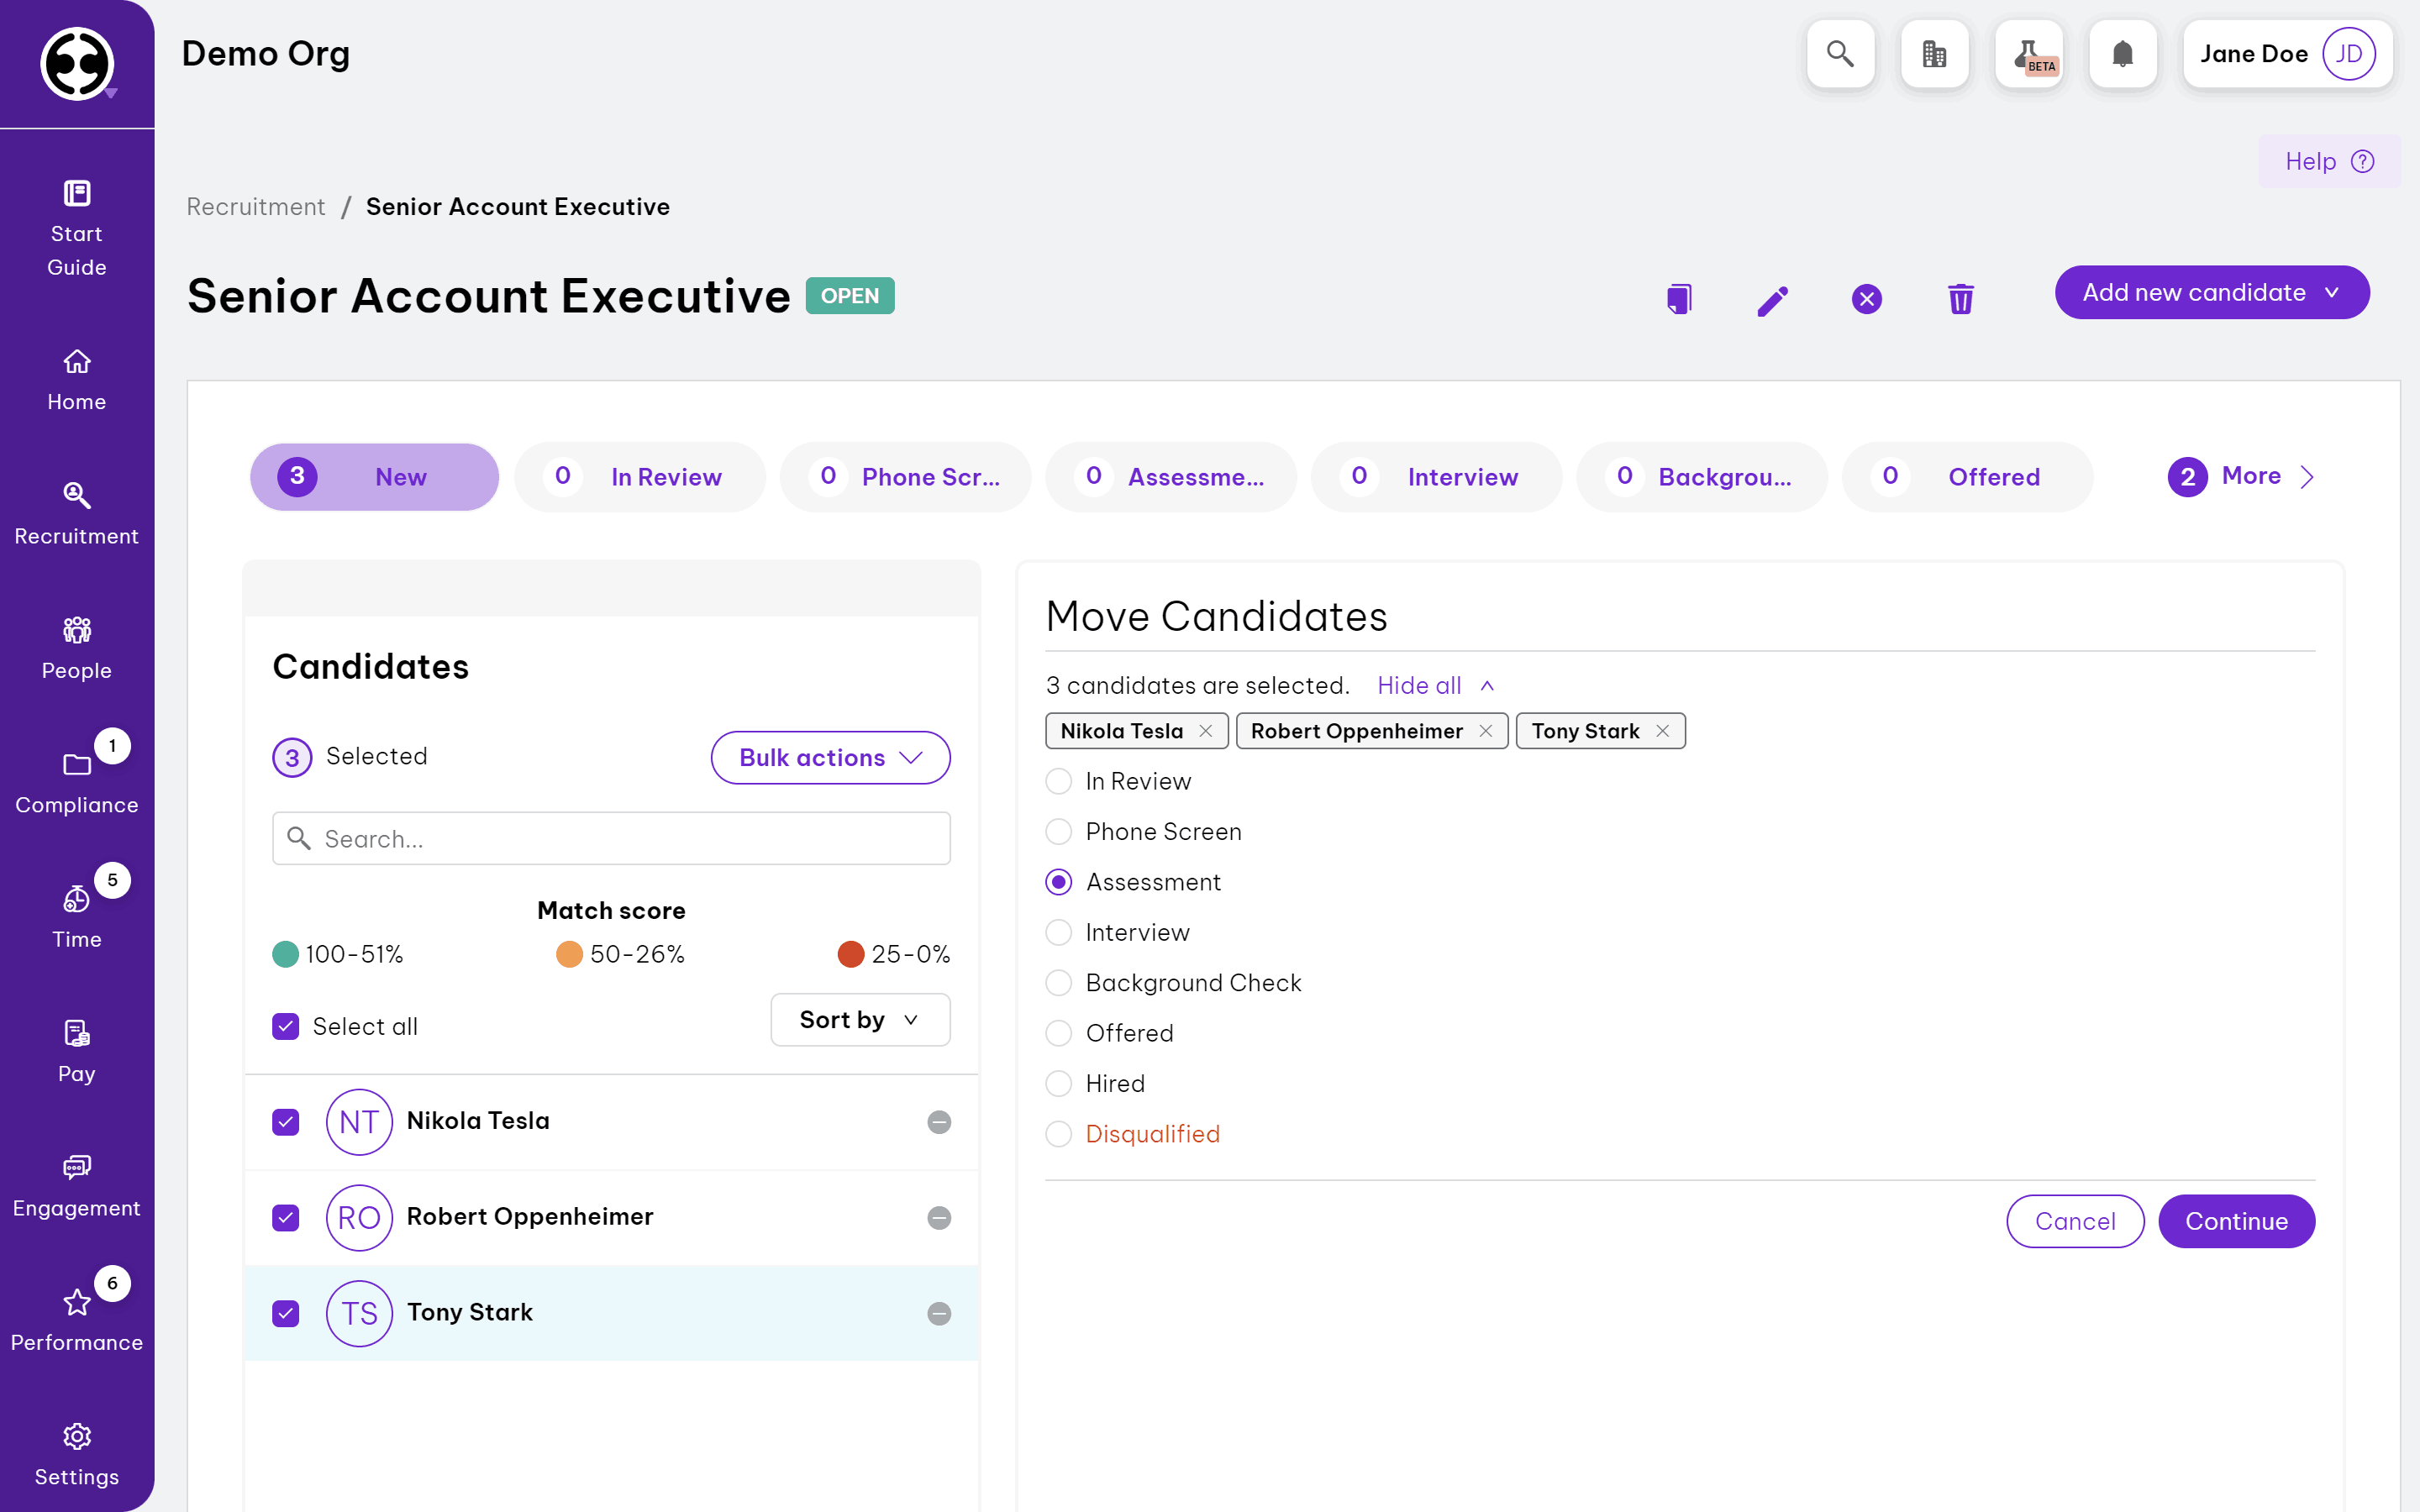Uncheck the Select all checkbox

[x=286, y=1026]
